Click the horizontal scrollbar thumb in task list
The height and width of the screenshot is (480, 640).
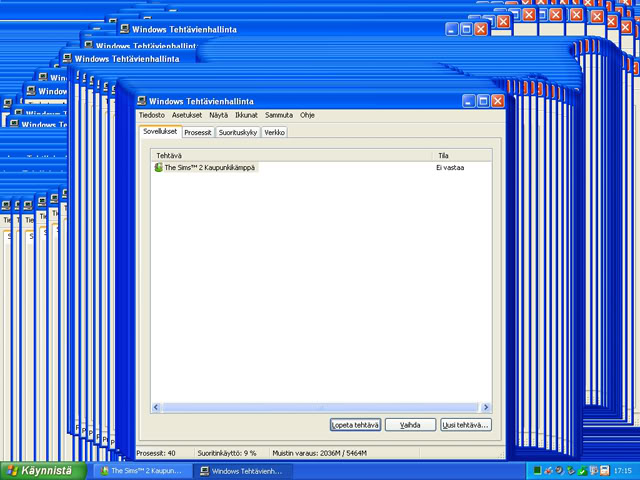[320, 407]
